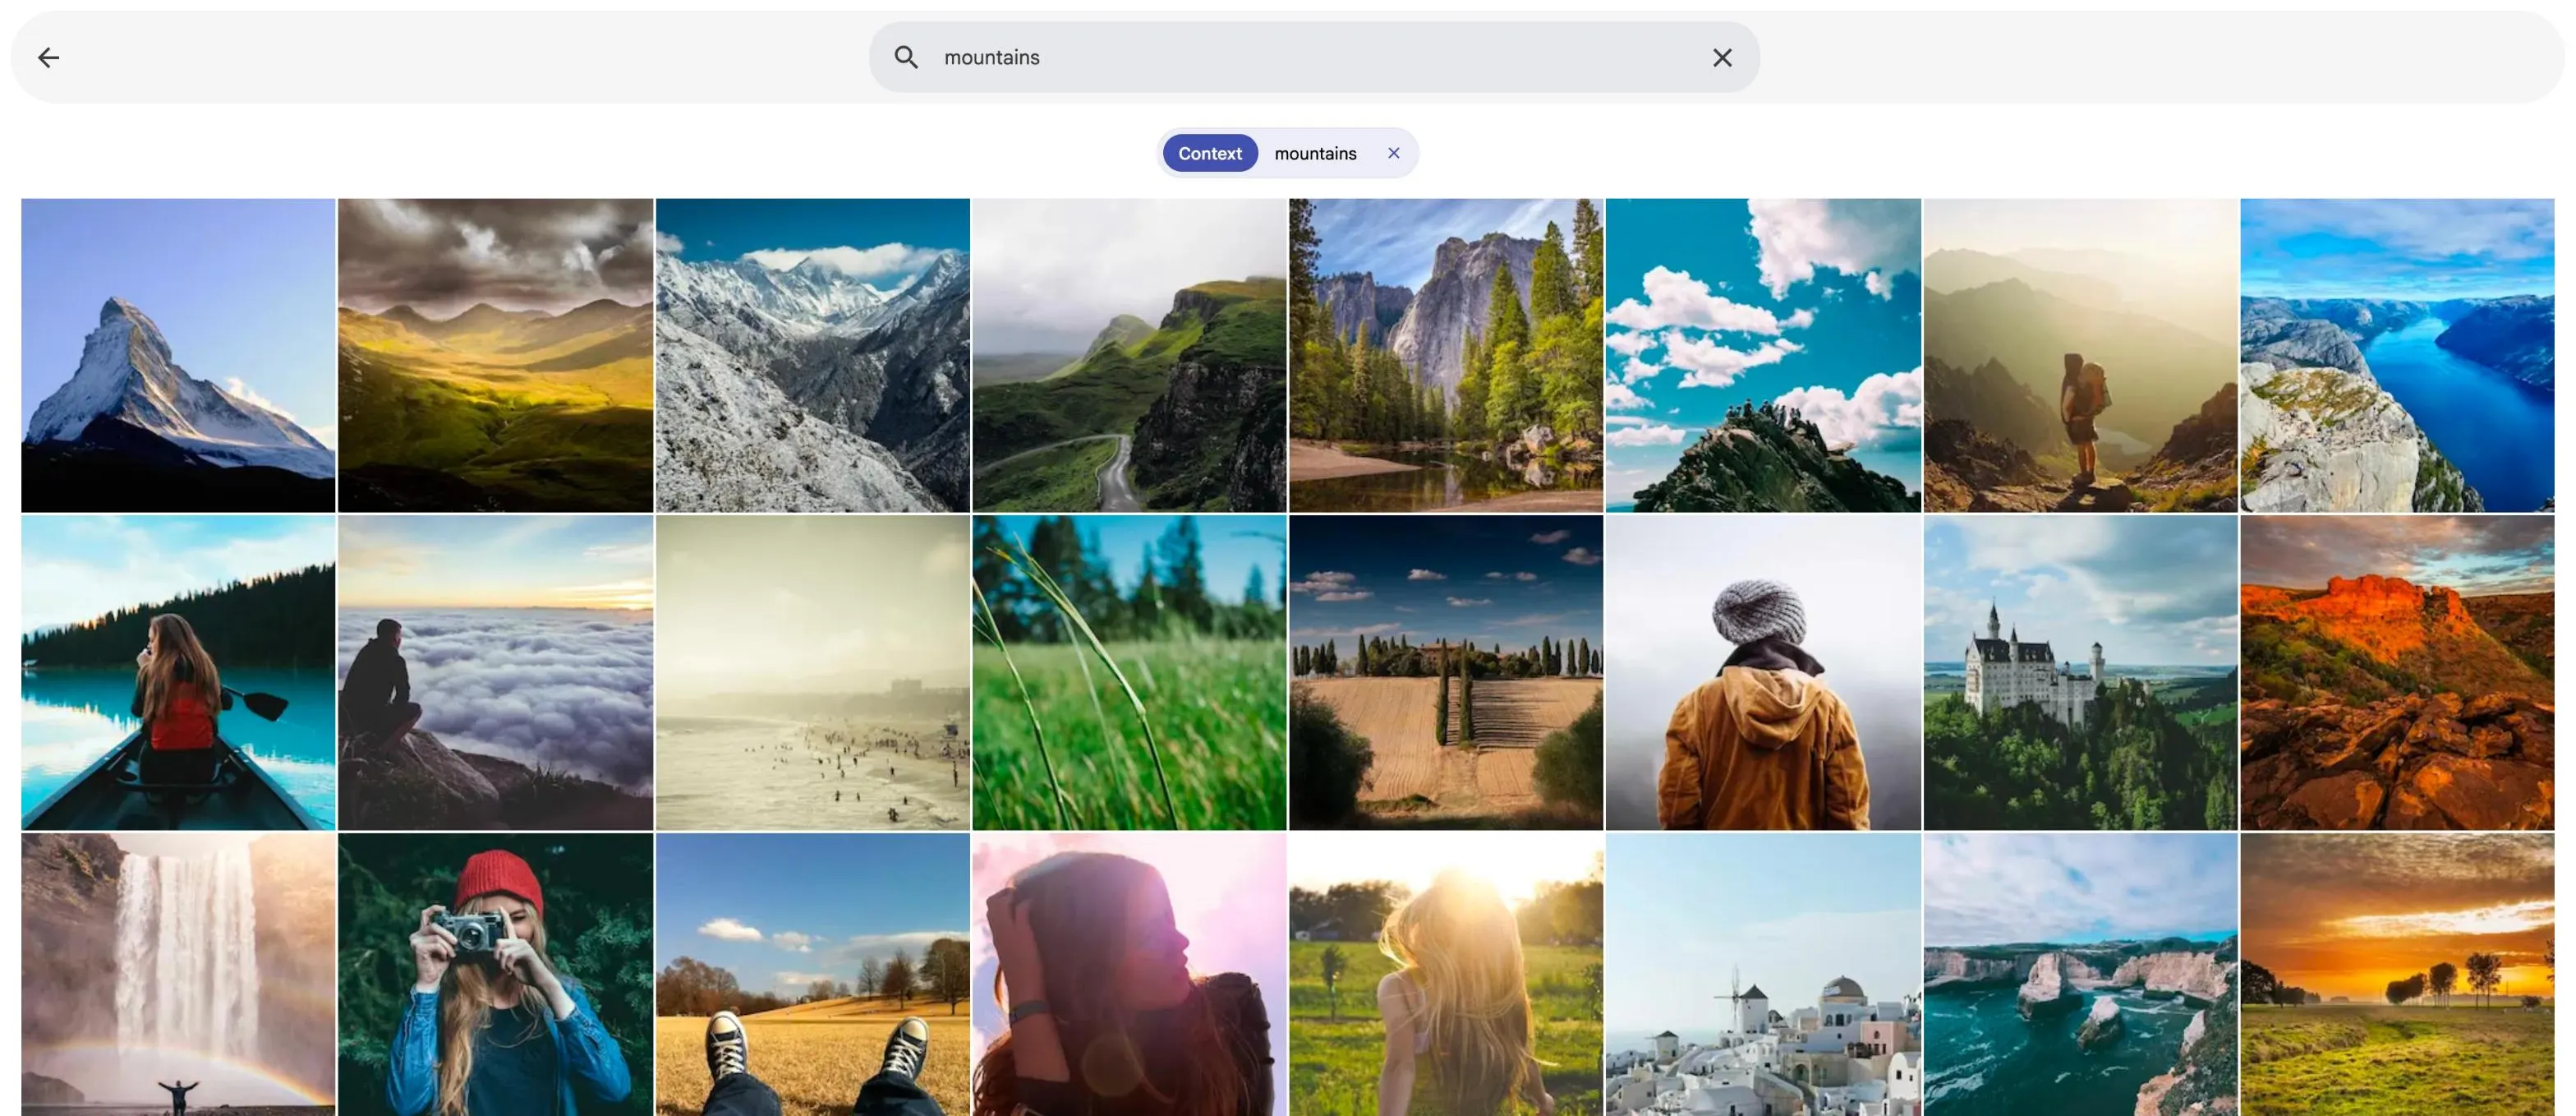Click the magnifying glass search icon
This screenshot has width=2576, height=1116.
[x=906, y=58]
